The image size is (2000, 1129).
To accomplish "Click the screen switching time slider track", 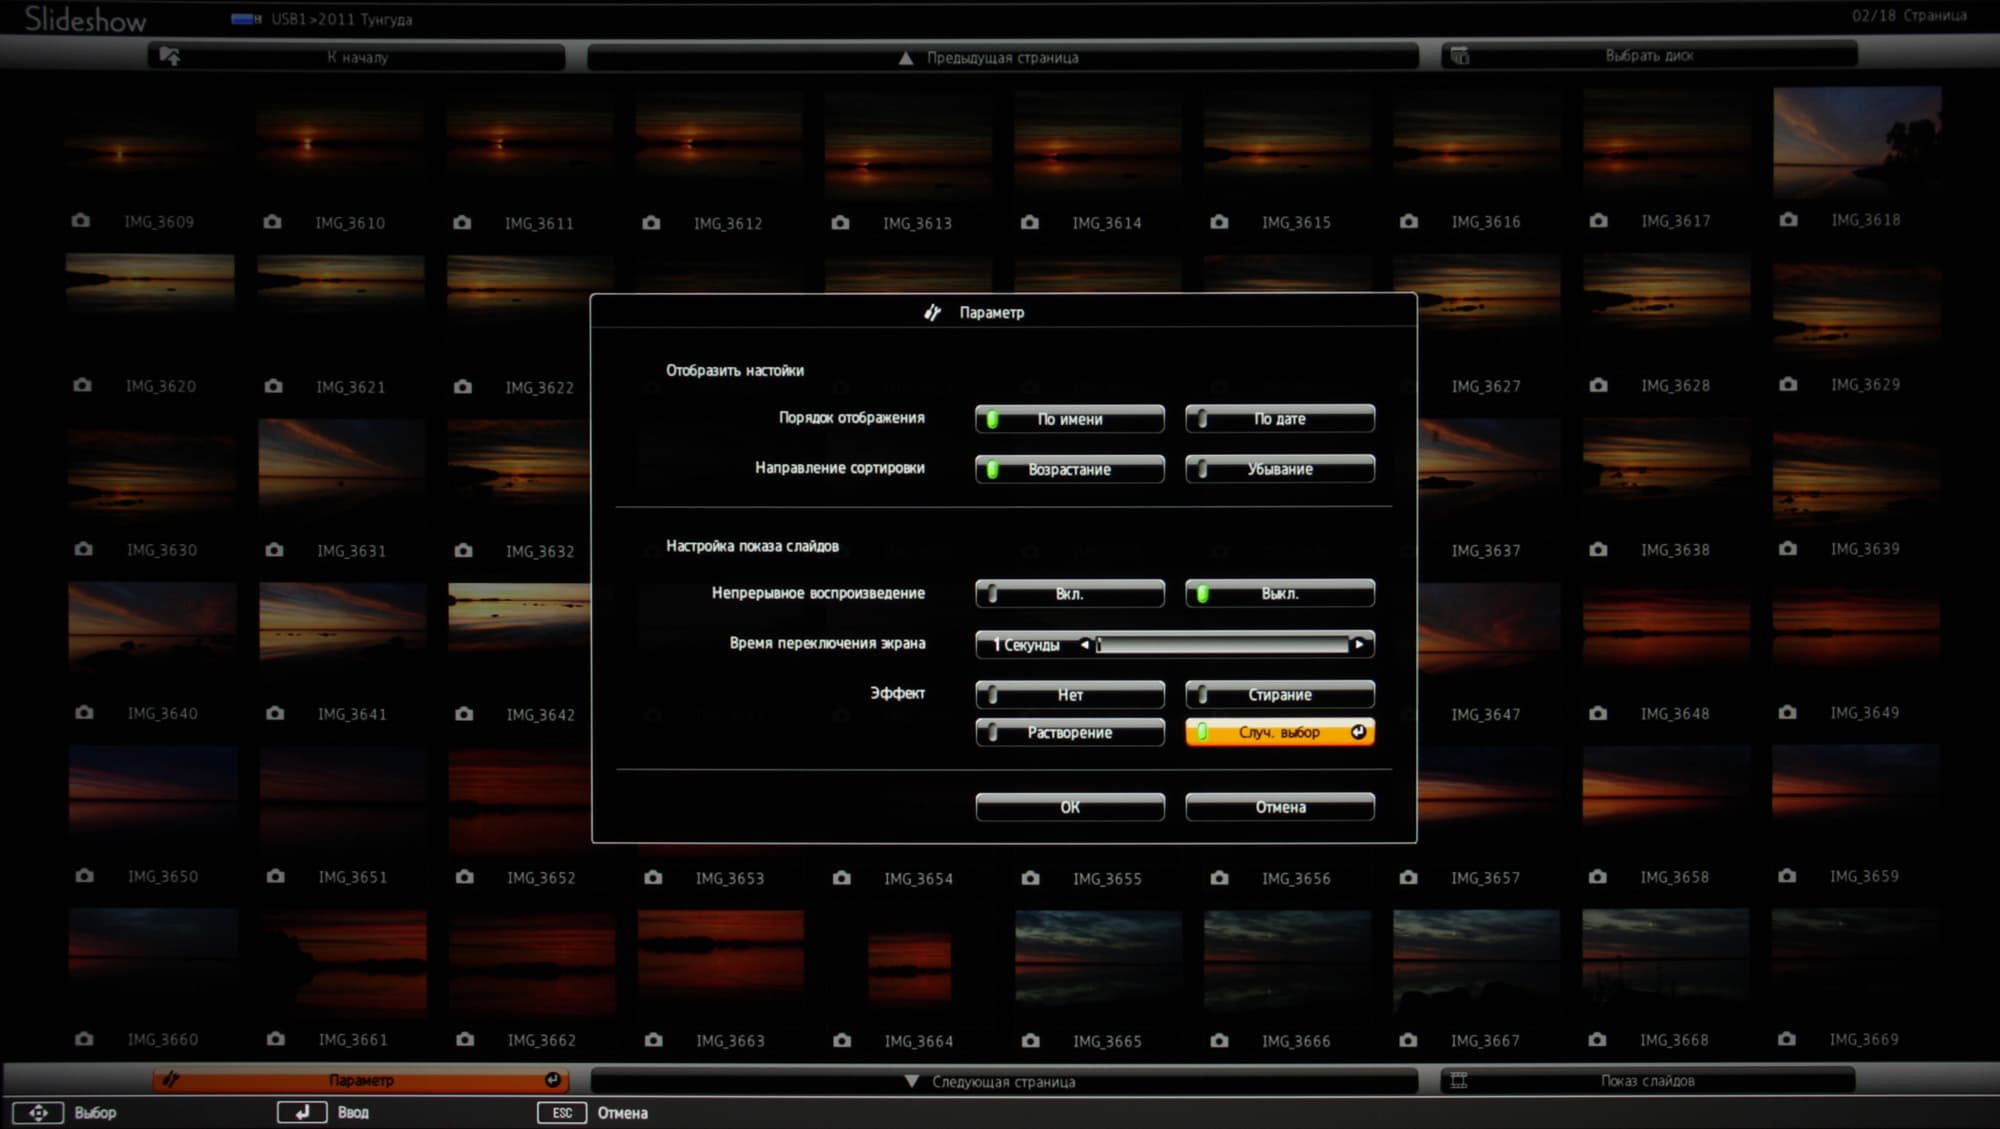I will pos(1222,645).
